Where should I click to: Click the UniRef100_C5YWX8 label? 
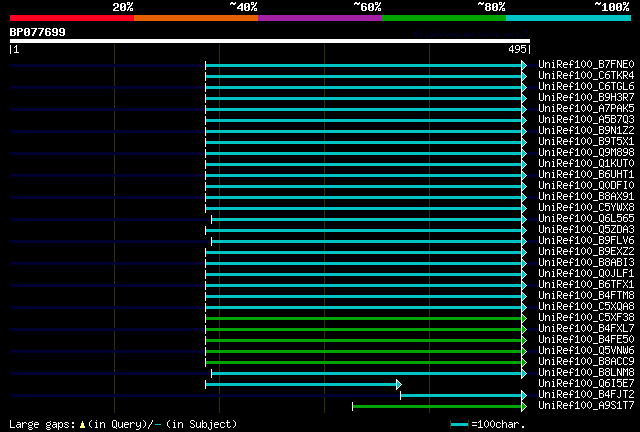point(586,208)
